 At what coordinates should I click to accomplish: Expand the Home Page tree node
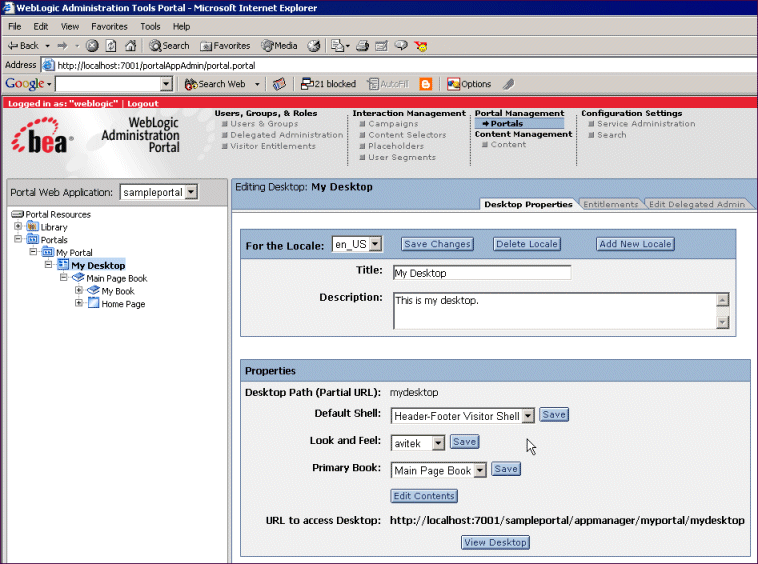pyautogui.click(x=79, y=303)
